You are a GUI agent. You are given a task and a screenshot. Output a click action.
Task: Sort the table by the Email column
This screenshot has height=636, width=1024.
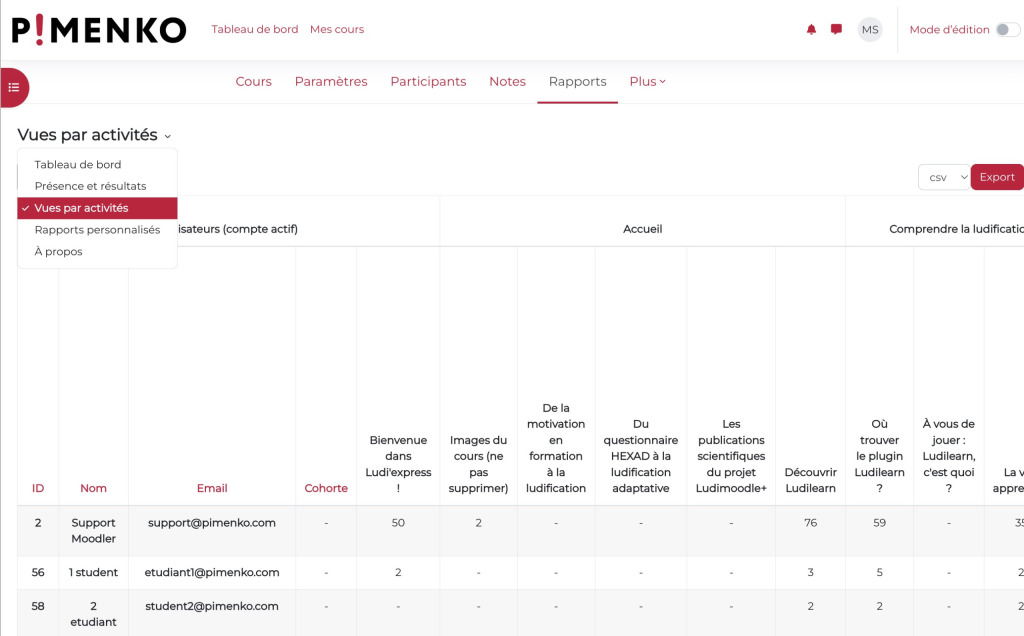pyautogui.click(x=212, y=488)
